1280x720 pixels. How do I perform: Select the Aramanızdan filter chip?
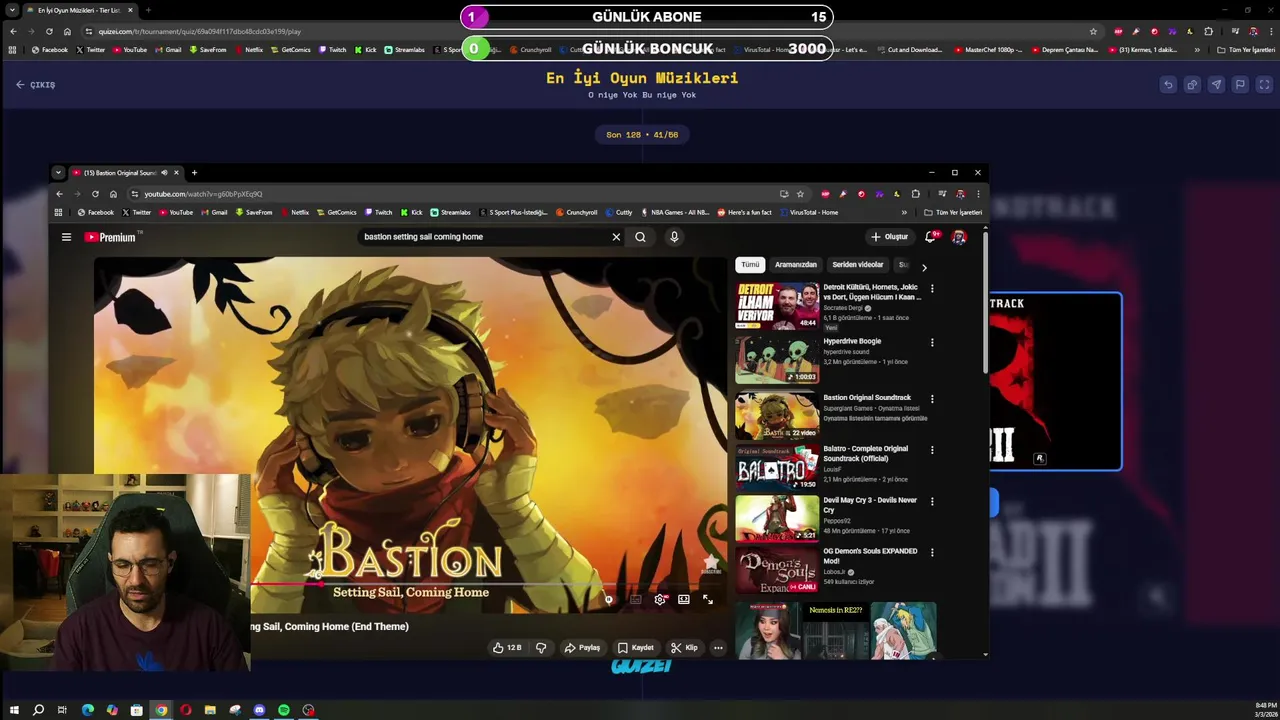point(796,265)
